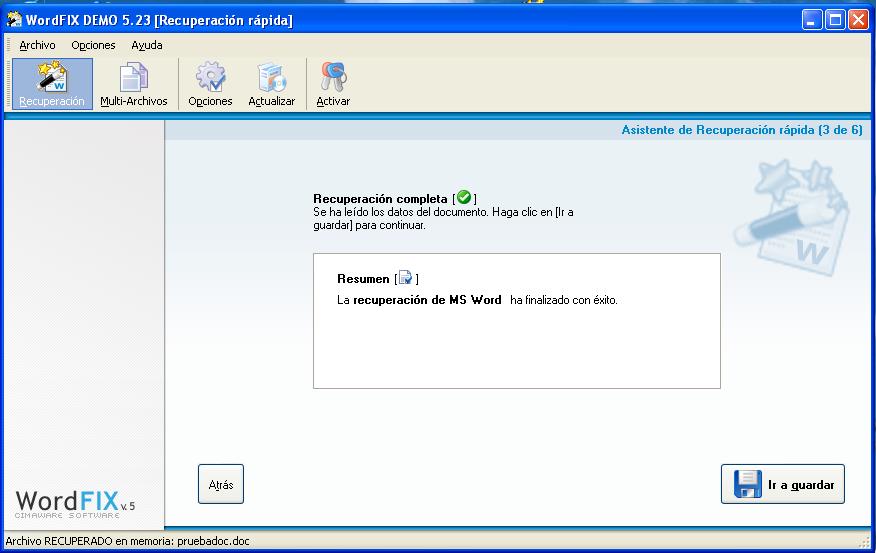Click the Ir a guardar button
The image size is (876, 553).
point(783,484)
